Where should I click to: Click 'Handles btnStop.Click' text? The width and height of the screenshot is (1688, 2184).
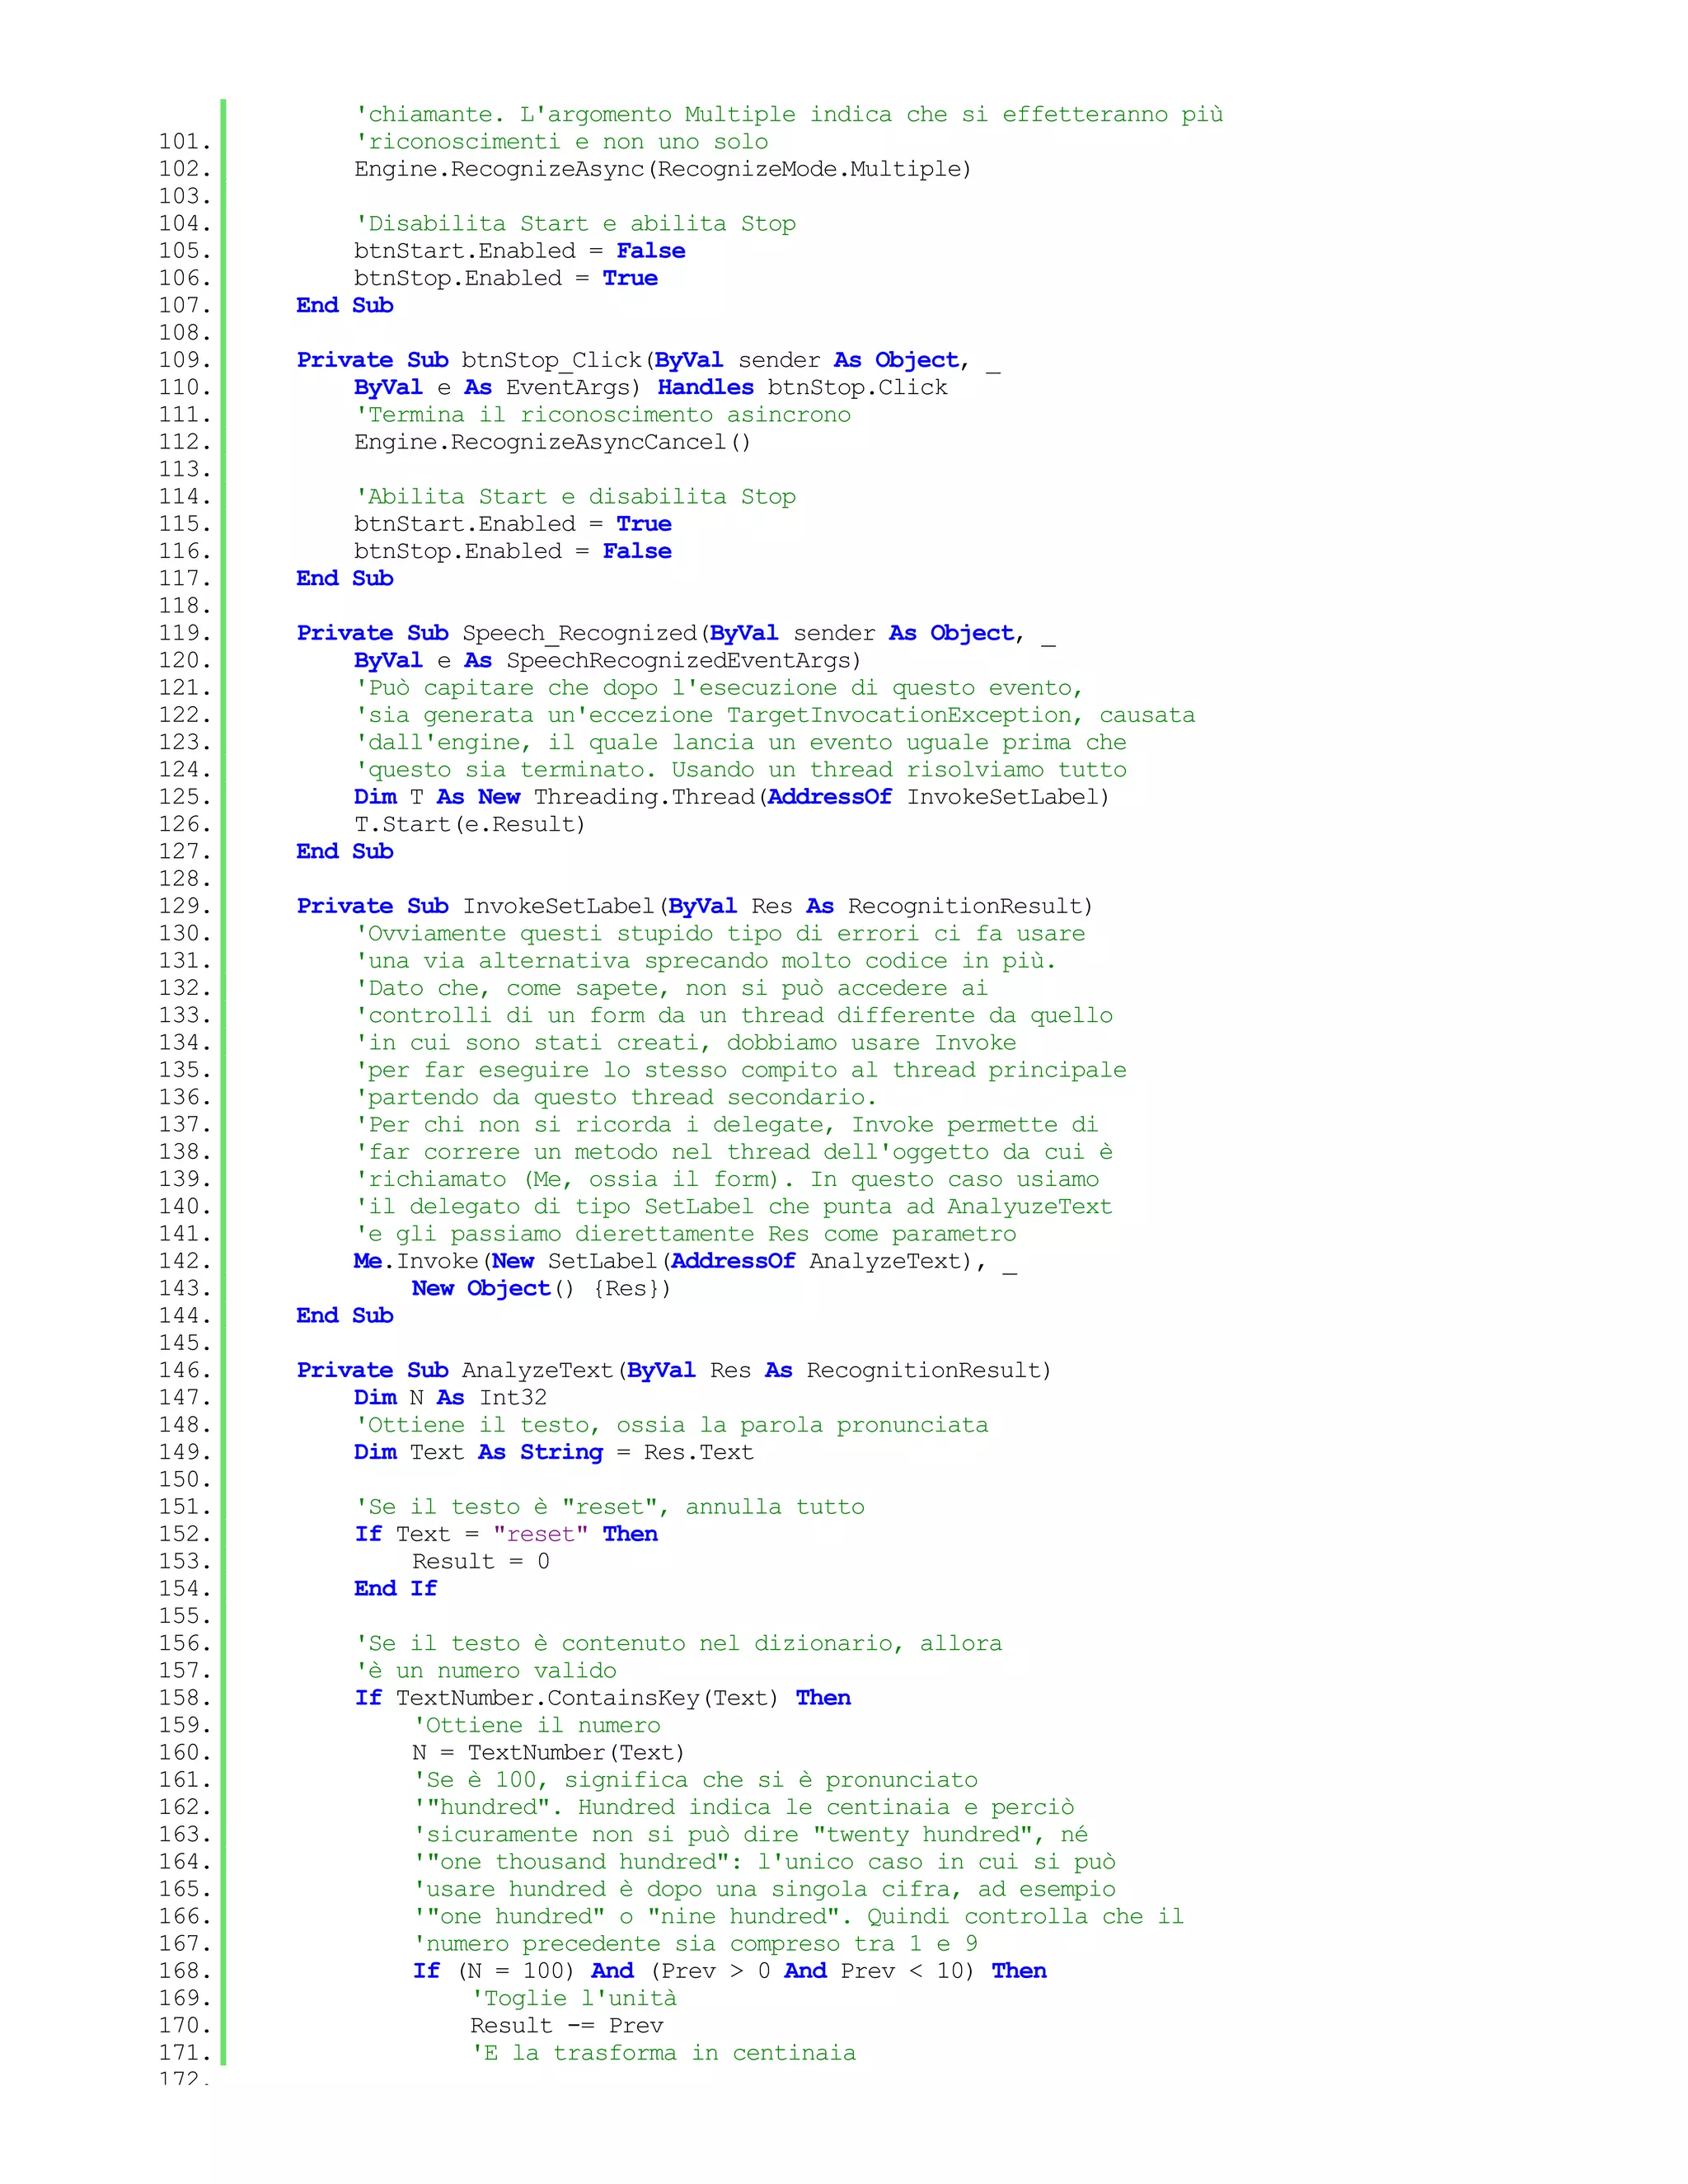point(803,387)
